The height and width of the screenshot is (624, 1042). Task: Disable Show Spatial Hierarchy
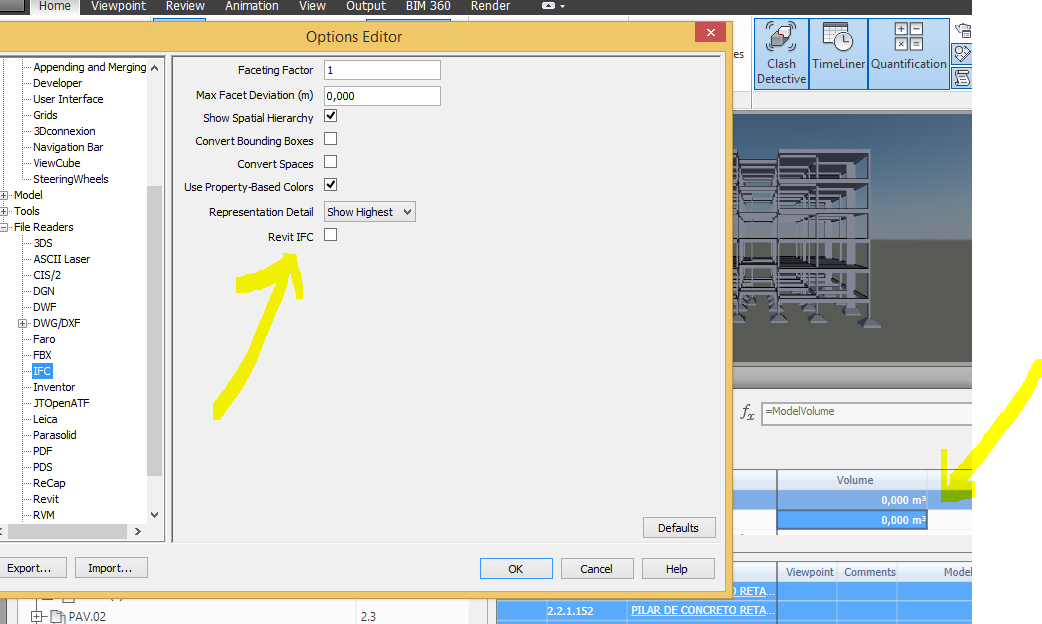(x=330, y=116)
